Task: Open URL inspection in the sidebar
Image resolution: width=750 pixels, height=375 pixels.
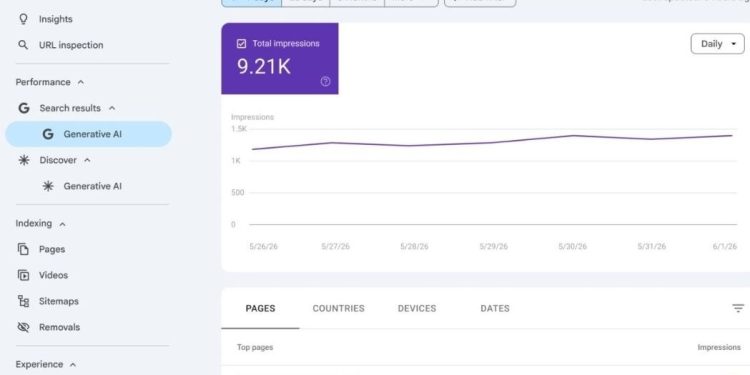Action: click(x=71, y=45)
